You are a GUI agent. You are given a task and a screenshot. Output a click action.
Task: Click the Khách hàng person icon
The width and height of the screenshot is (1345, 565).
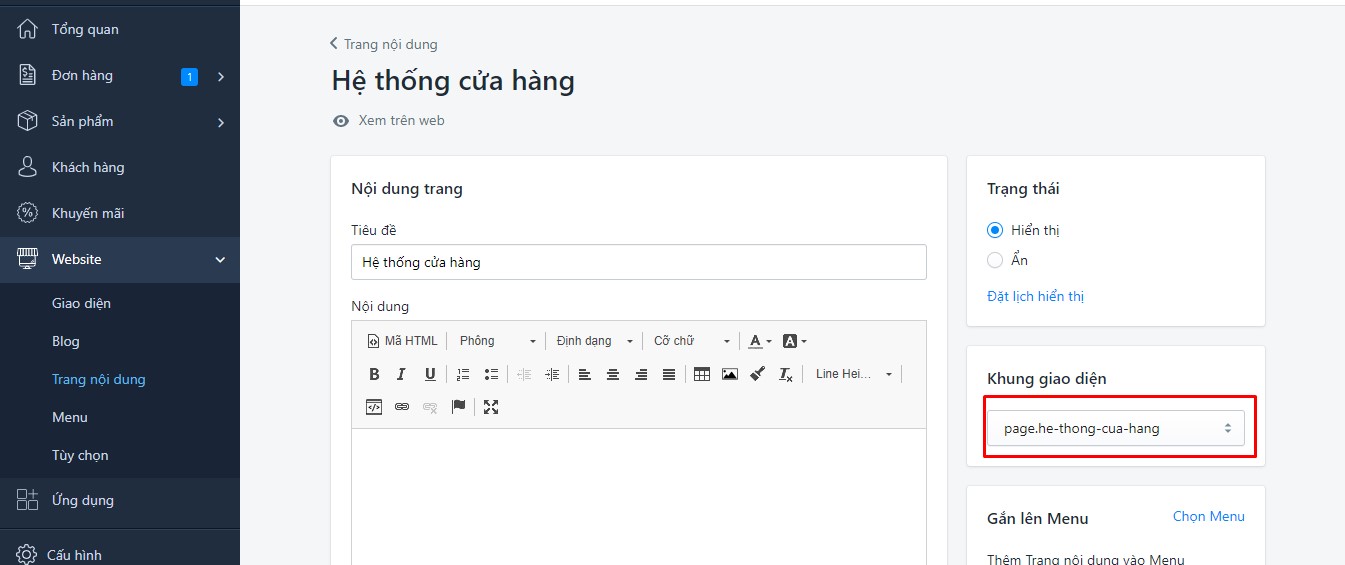click(x=28, y=167)
